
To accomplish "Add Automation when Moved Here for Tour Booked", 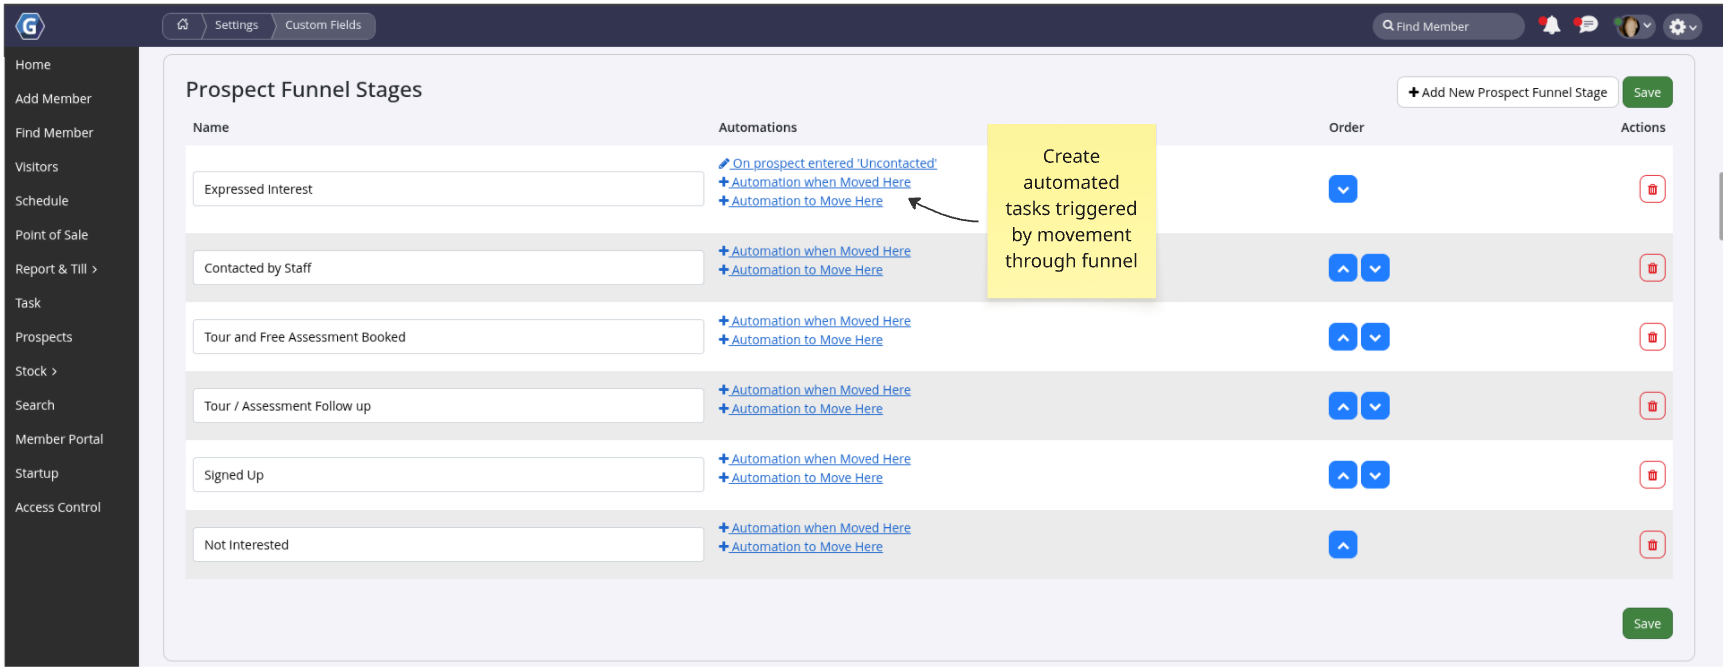I will coord(815,321).
